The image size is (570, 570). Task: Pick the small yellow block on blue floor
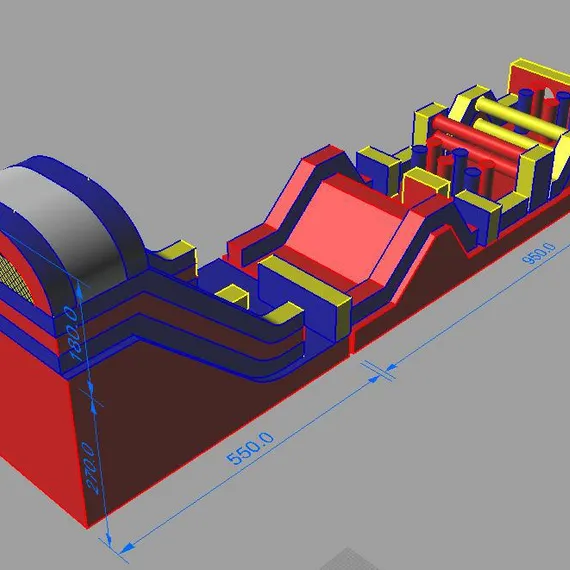point(232,296)
